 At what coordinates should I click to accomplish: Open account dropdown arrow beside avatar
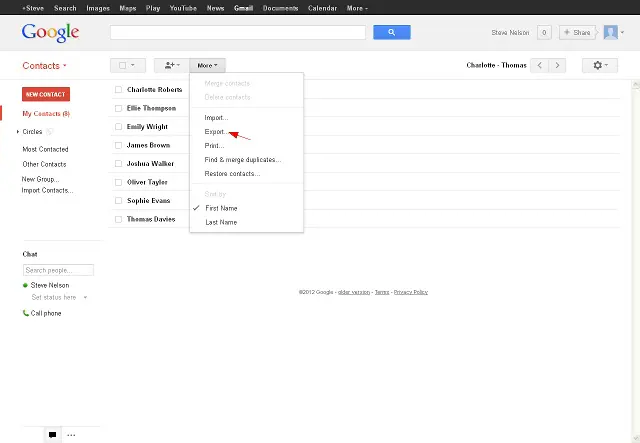click(622, 32)
